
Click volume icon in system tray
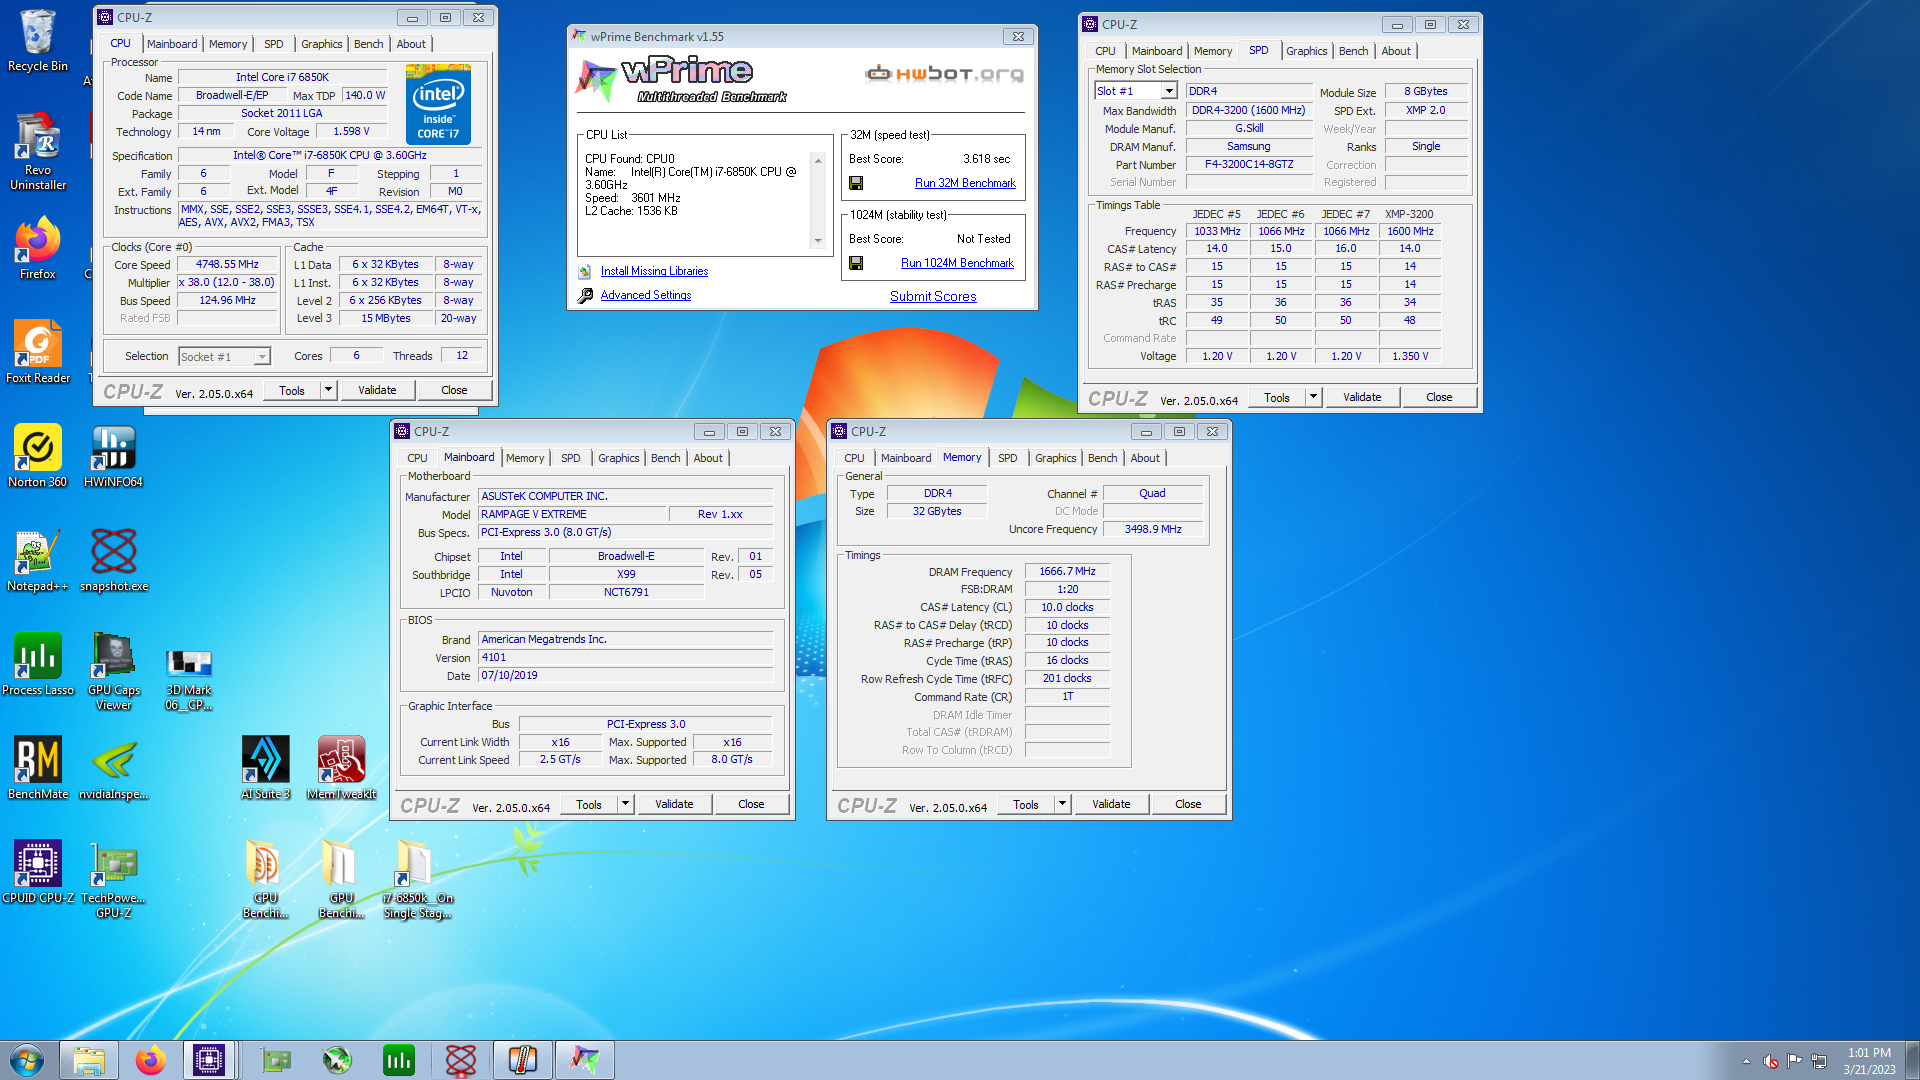1770,1061
